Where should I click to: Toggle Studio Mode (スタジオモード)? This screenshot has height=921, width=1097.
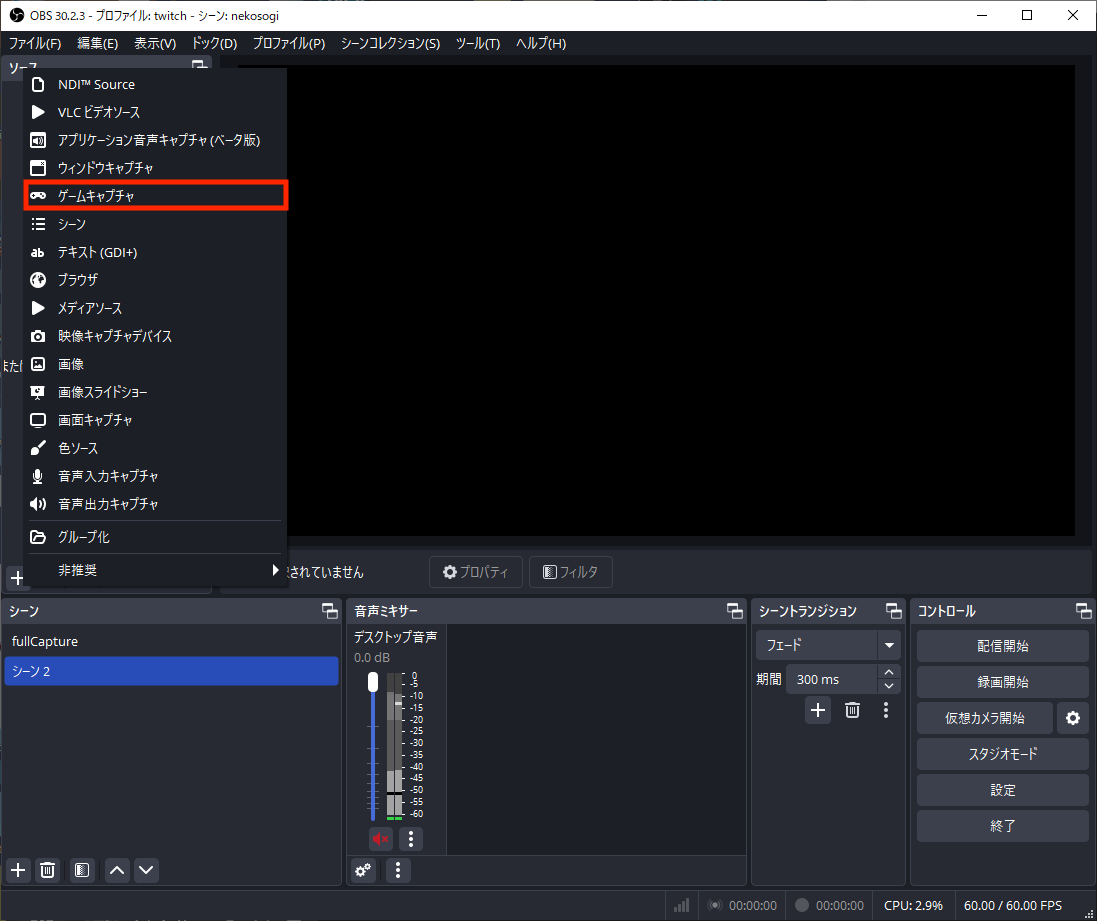coord(1002,754)
